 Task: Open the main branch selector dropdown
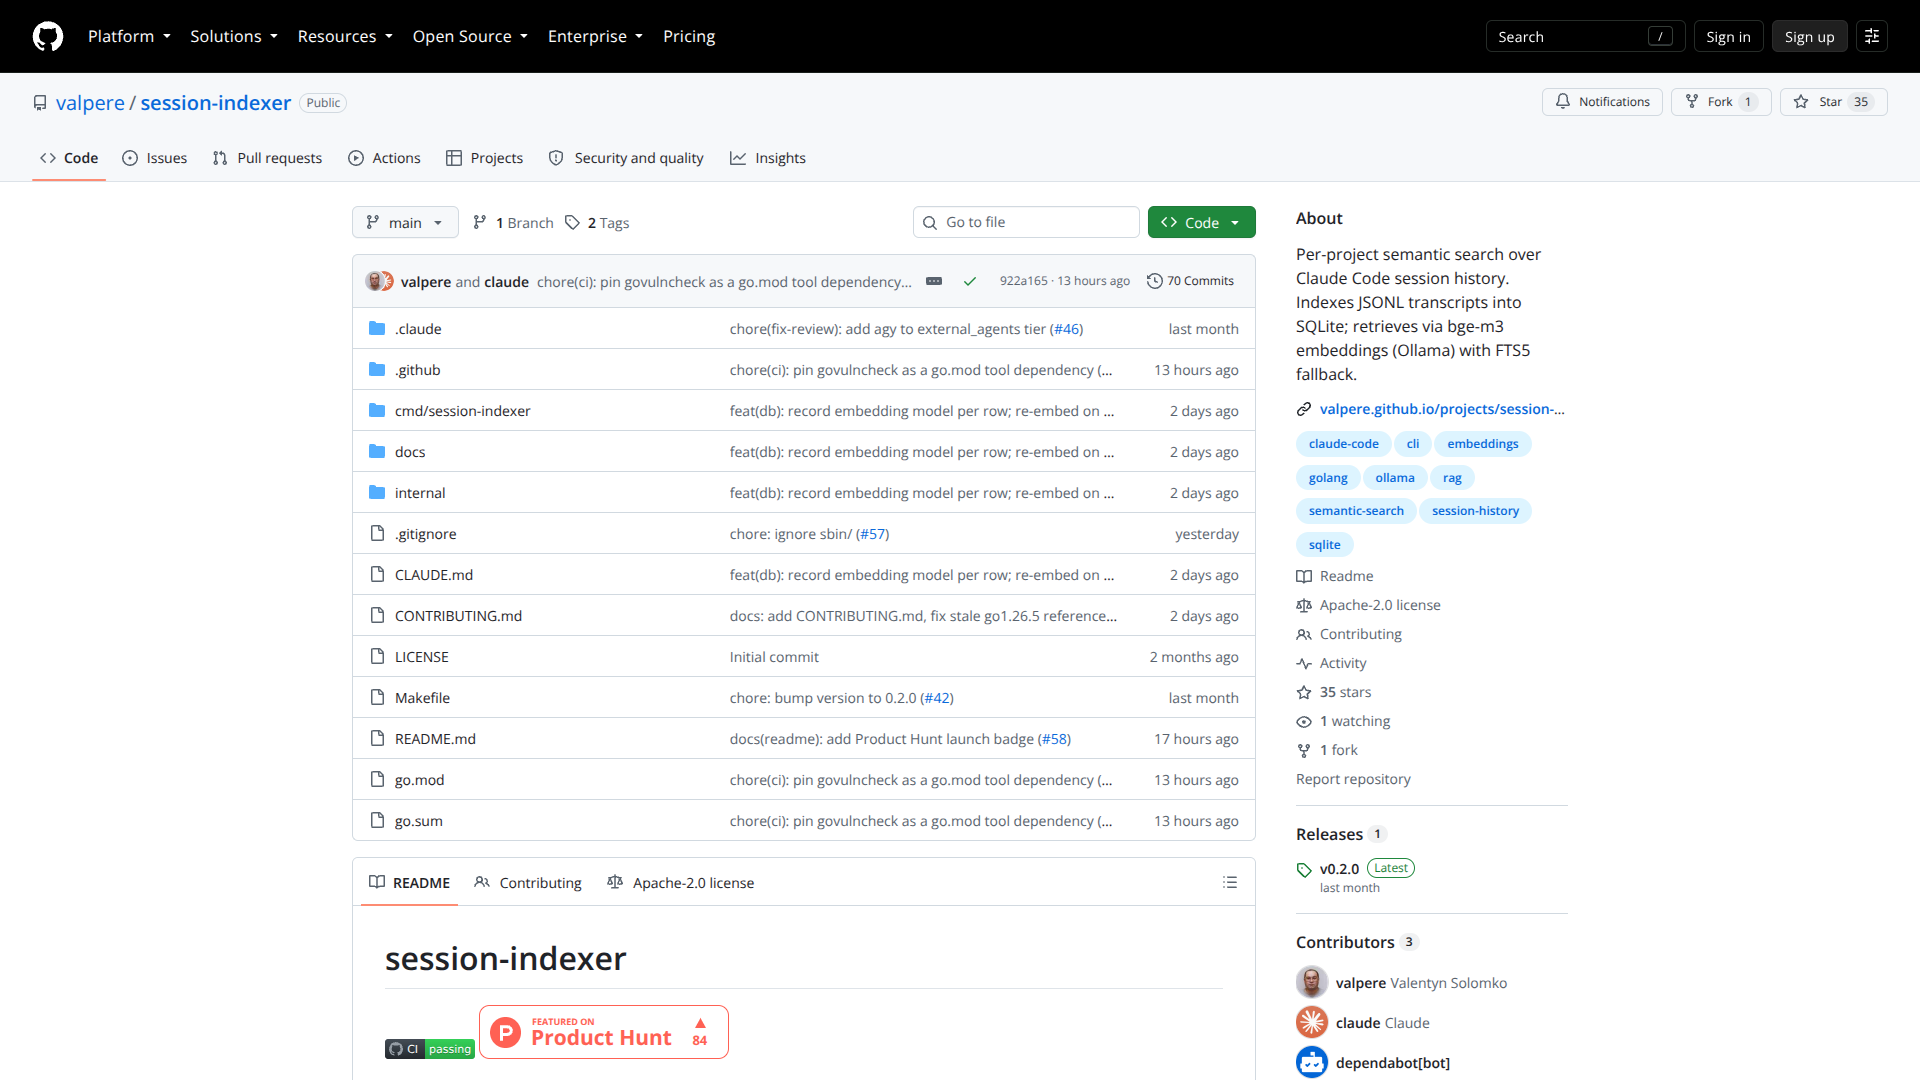(x=405, y=222)
